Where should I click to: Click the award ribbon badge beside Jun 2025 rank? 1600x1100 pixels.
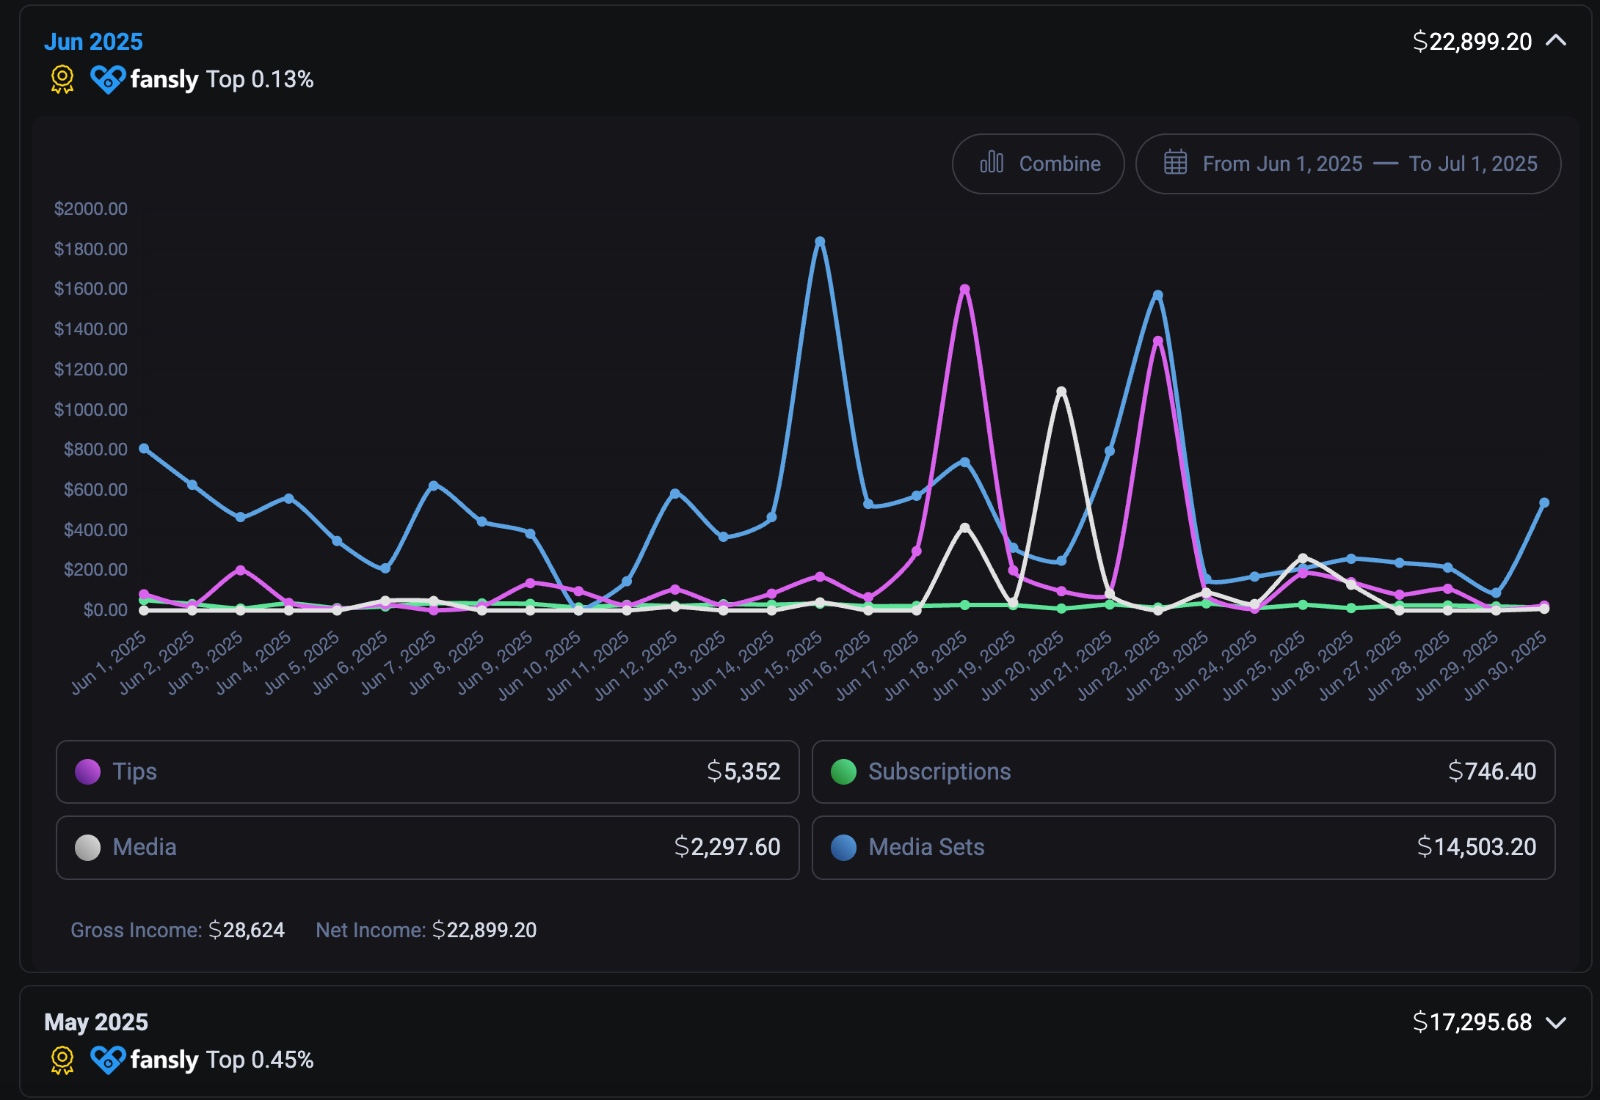tap(62, 79)
